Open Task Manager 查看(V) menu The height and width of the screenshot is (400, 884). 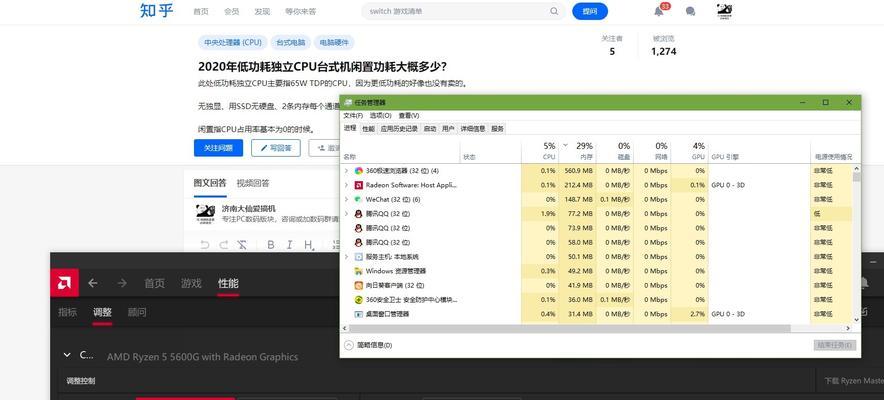[x=409, y=115]
